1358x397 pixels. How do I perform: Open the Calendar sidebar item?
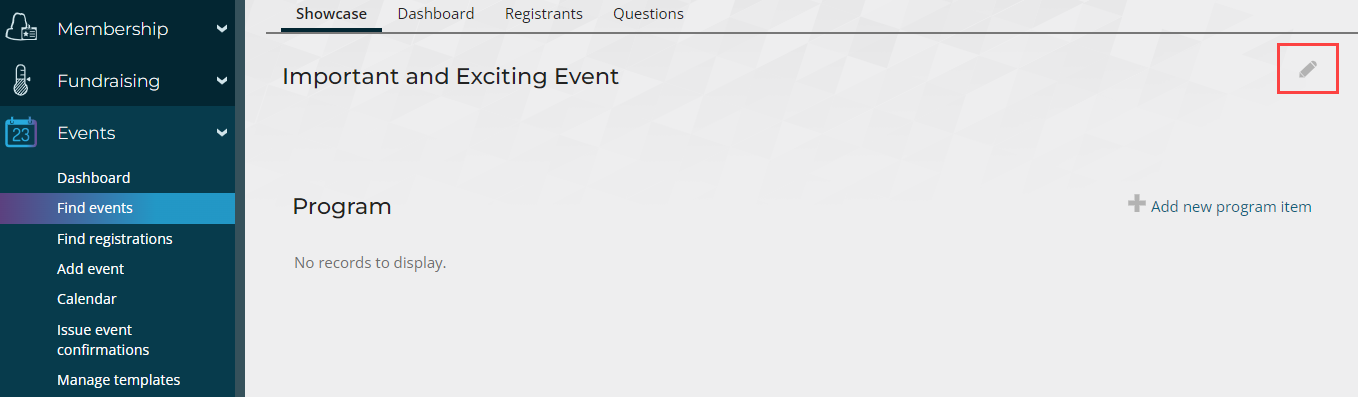87,299
